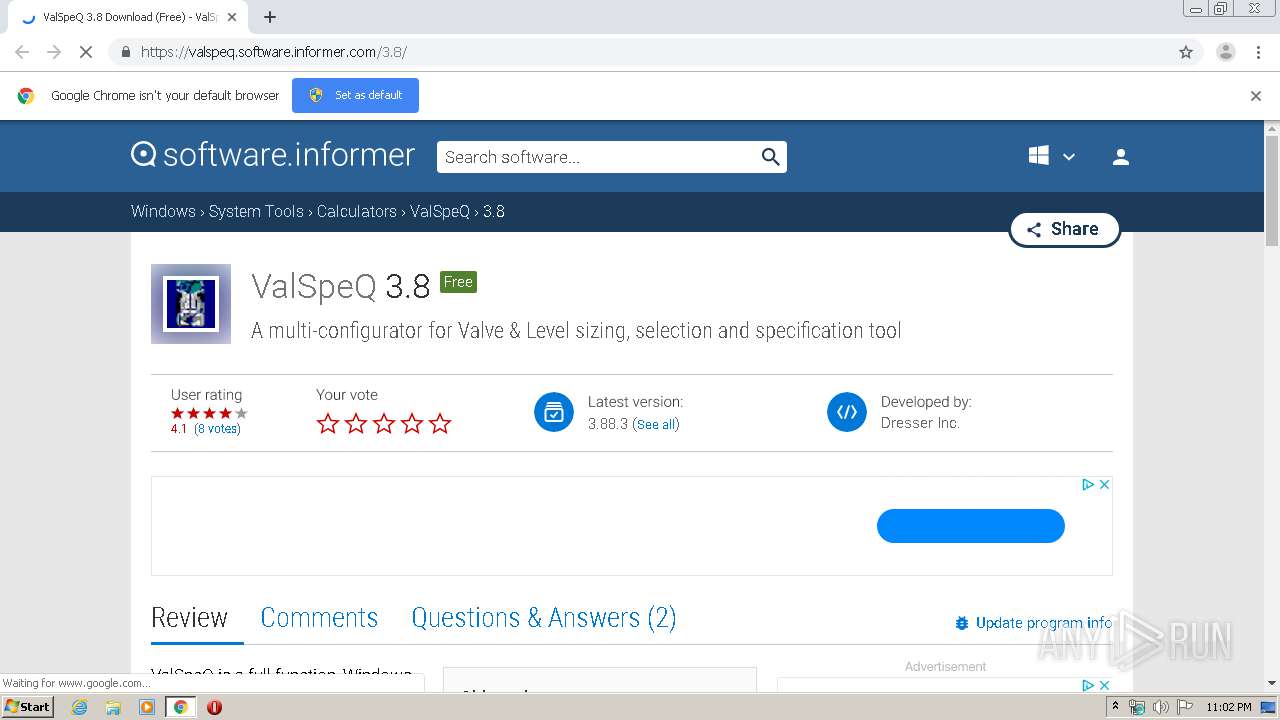1280x720 pixels.
Task: Open the See all versions link
Action: tap(656, 424)
